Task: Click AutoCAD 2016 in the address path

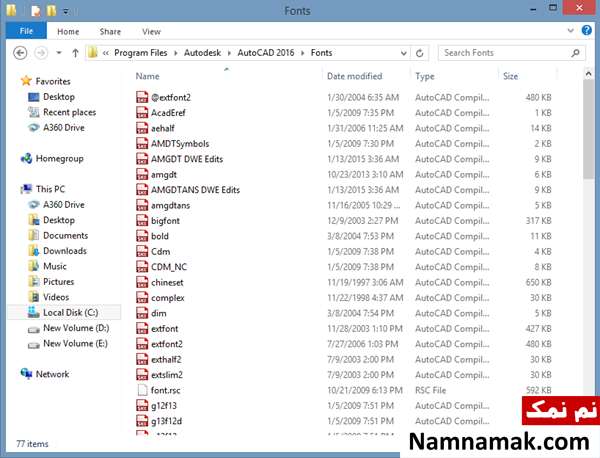Action: [266, 53]
